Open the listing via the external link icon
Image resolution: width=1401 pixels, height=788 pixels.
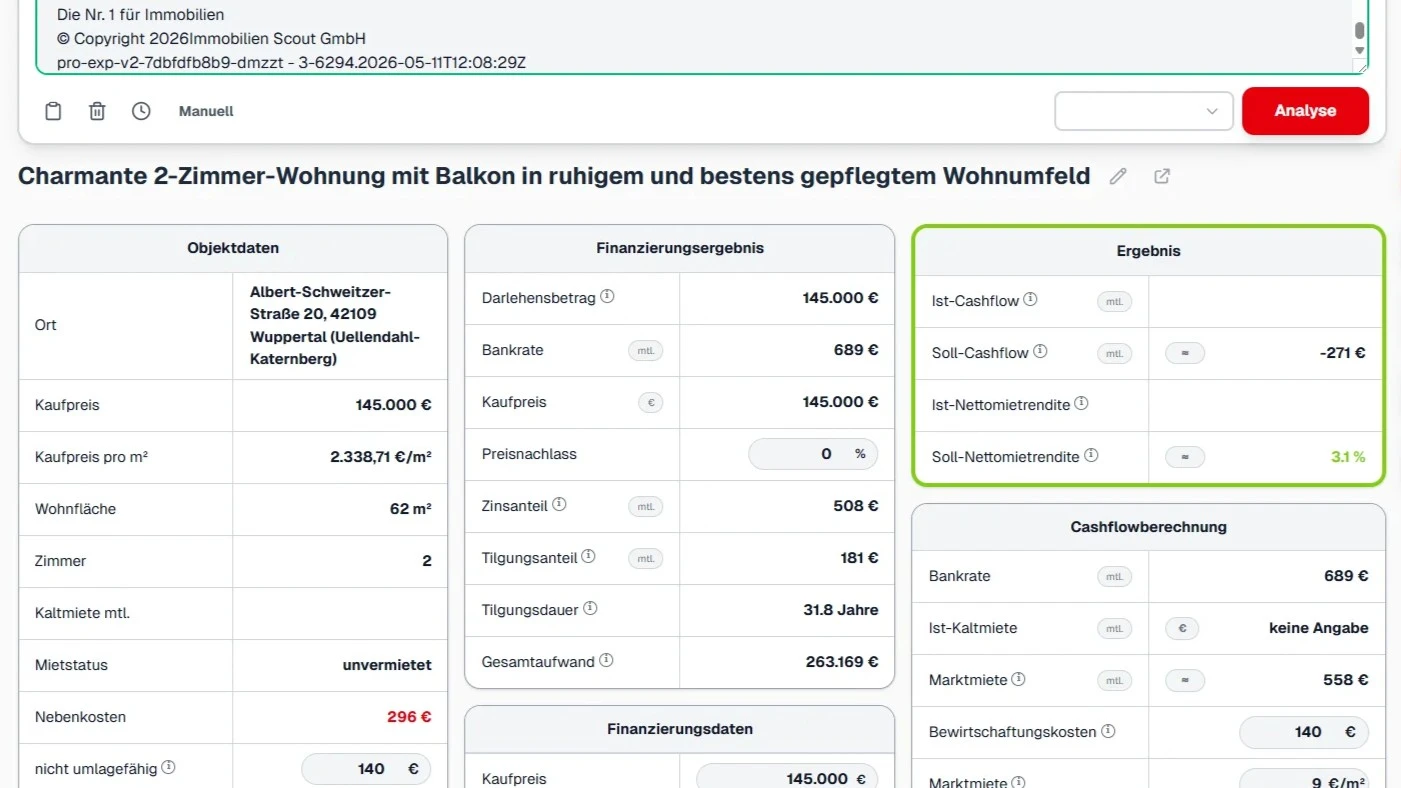click(x=1162, y=176)
